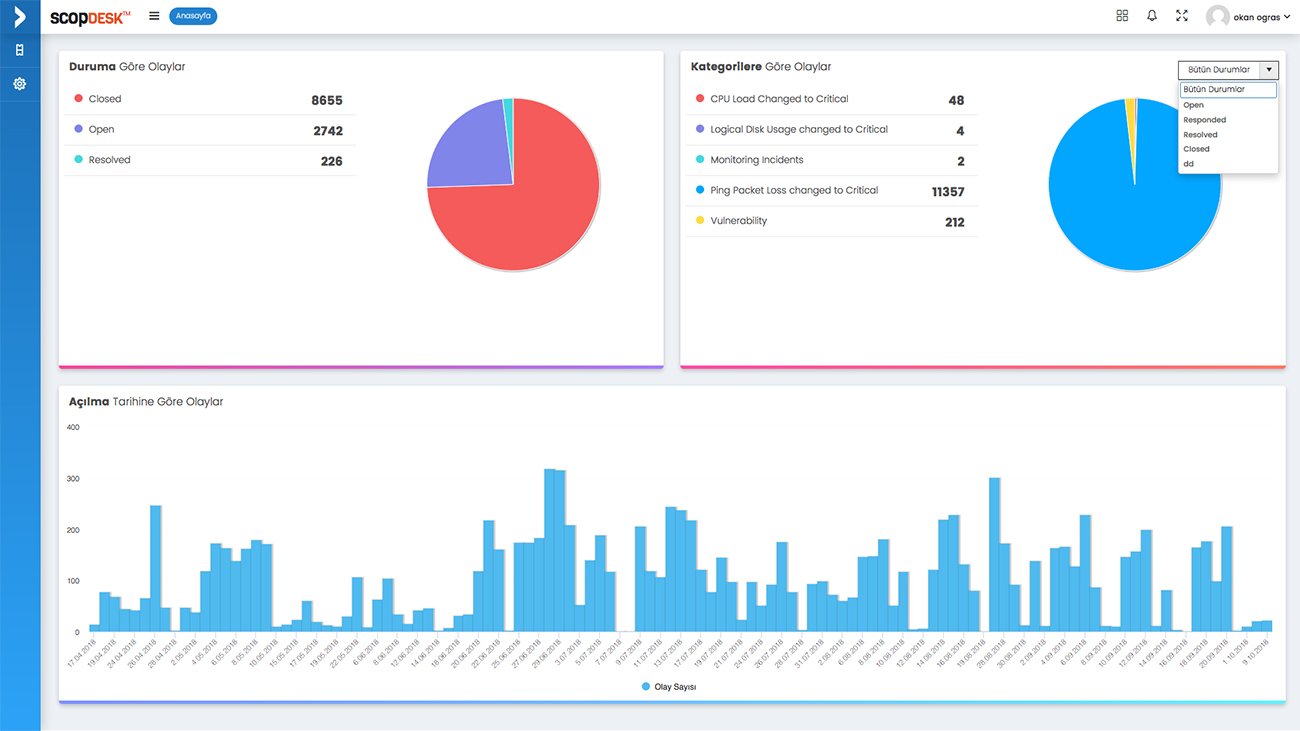Click the Anasayfa breadcrumb button
Viewport: 1300px width, 731px height.
tap(193, 16)
